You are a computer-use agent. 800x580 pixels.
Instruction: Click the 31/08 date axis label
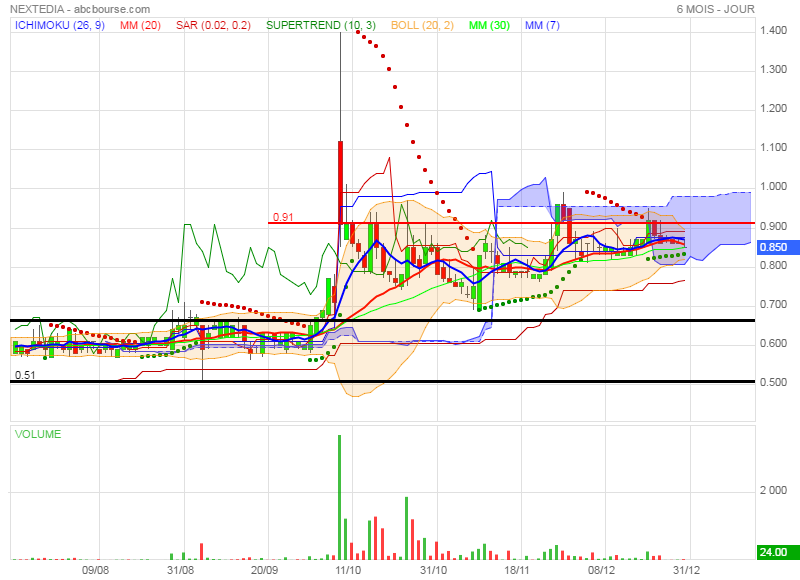click(x=180, y=570)
